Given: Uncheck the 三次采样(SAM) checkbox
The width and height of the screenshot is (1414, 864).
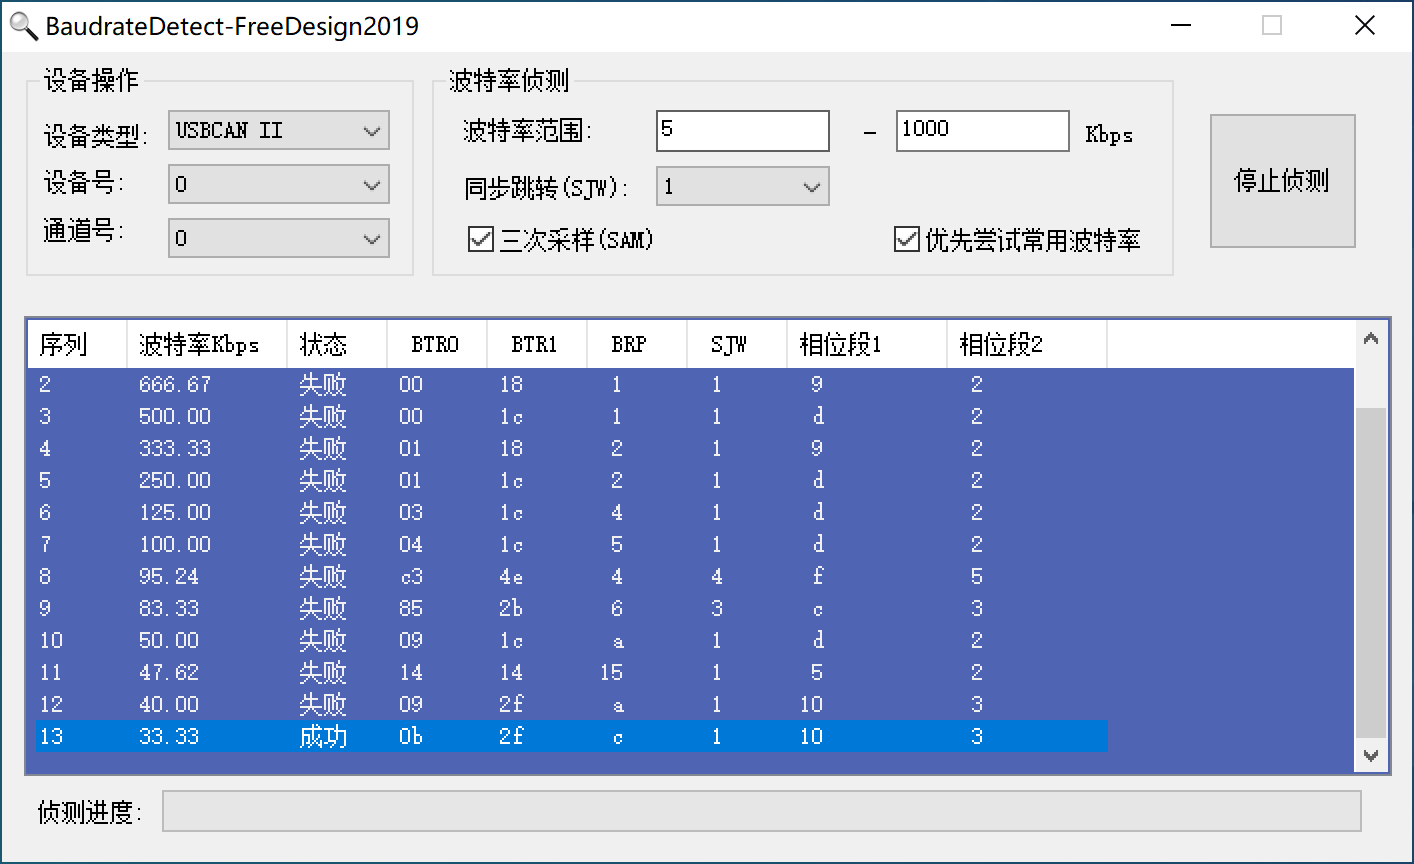Looking at the screenshot, I should pyautogui.click(x=478, y=240).
